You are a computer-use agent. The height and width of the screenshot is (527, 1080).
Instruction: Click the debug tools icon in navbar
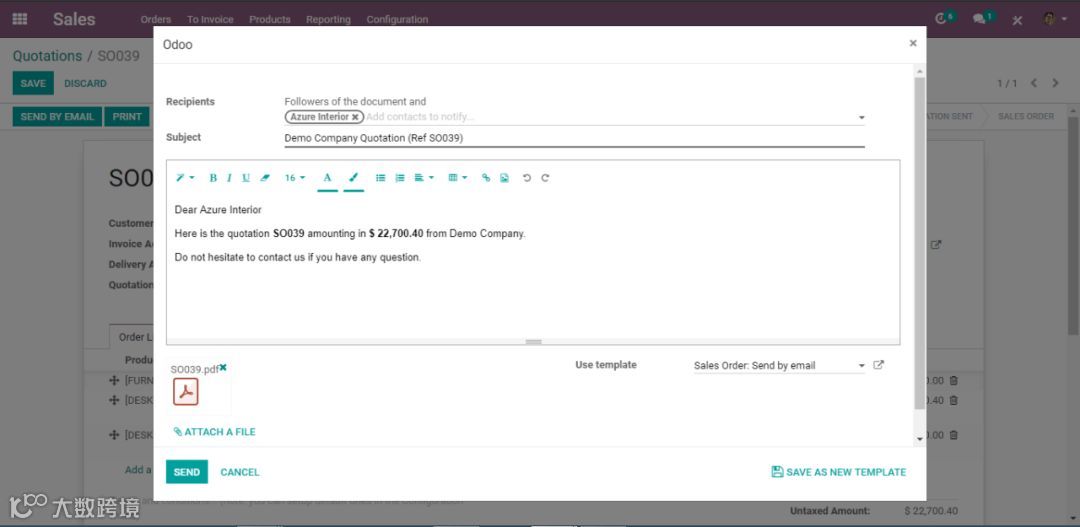tap(1017, 19)
